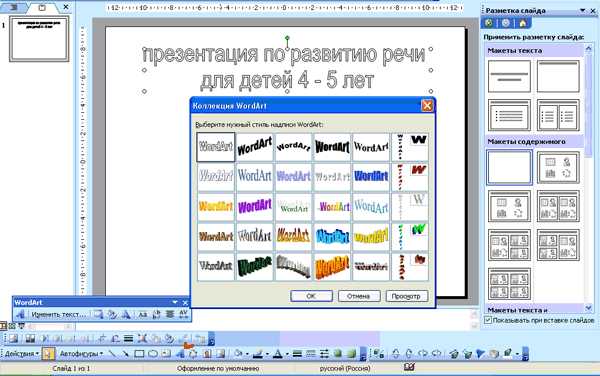600x376 pixels.
Task: Click the Rectangle tool in Drawing toolbar
Action: [139, 354]
